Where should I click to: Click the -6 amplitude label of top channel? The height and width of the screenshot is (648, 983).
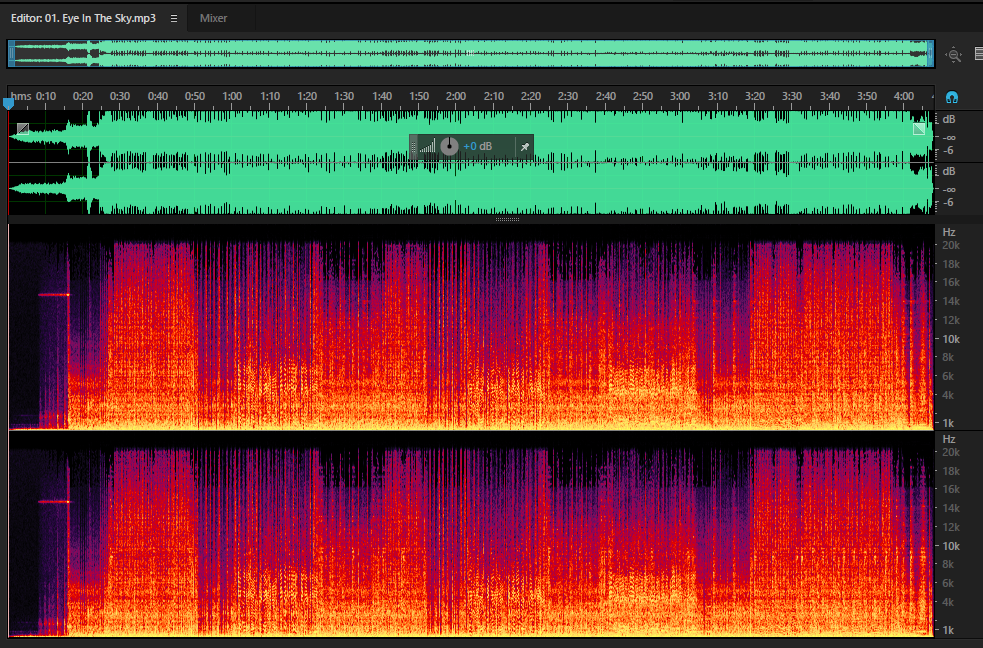[949, 150]
